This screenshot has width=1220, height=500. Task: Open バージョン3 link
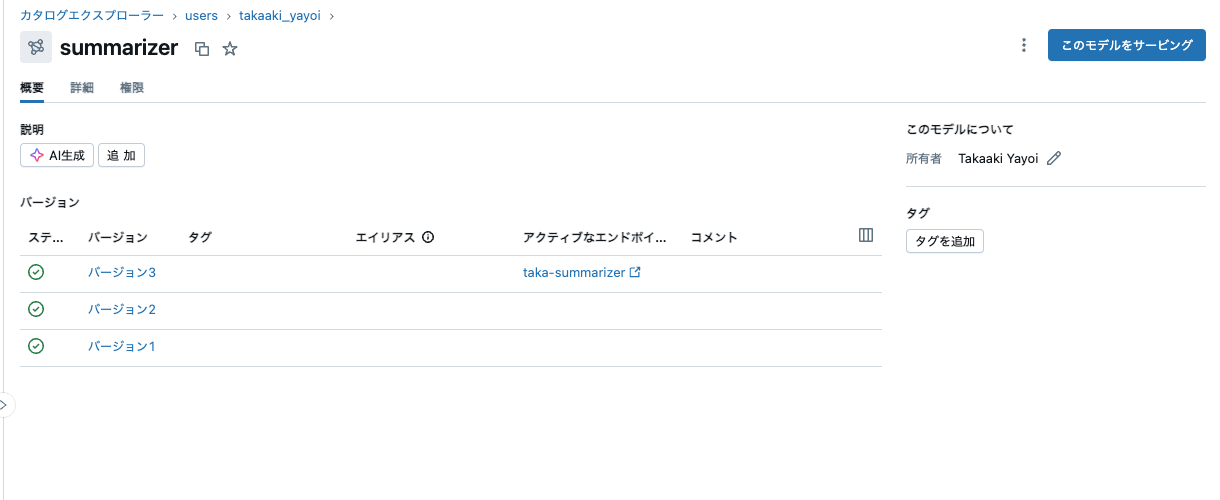pos(122,272)
